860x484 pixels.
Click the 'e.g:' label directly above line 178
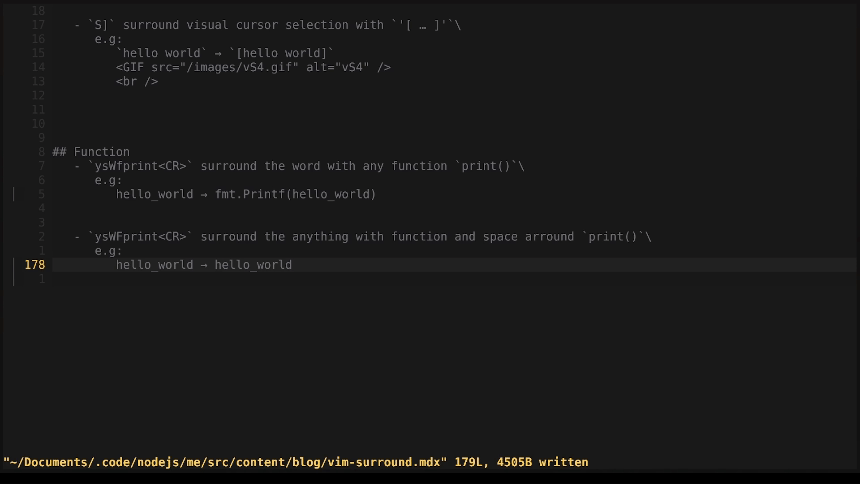click(x=108, y=251)
